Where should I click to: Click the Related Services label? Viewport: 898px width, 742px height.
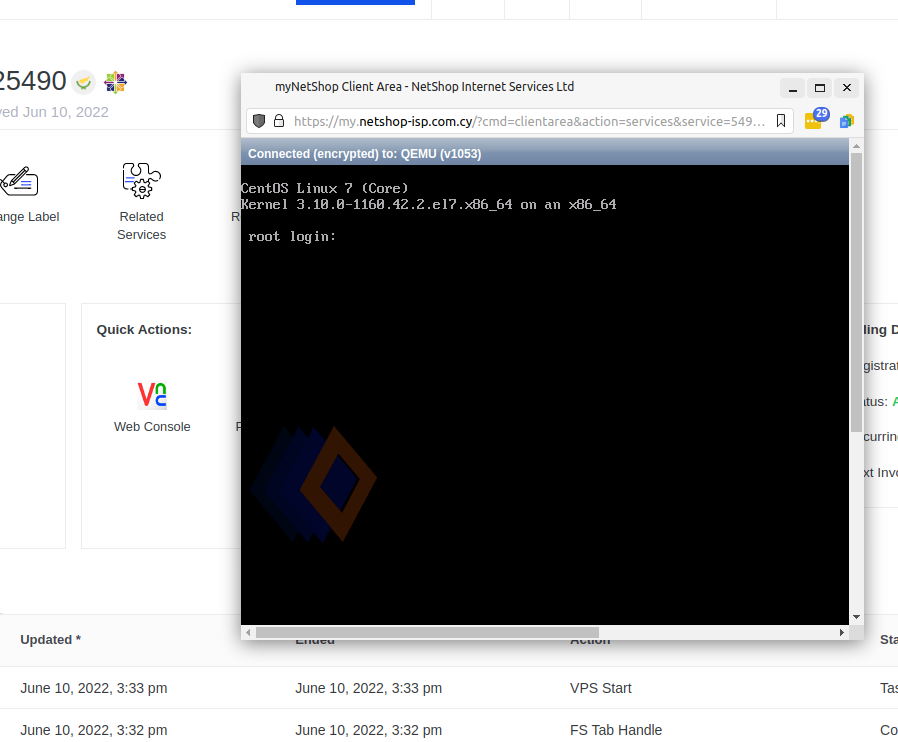pos(141,226)
